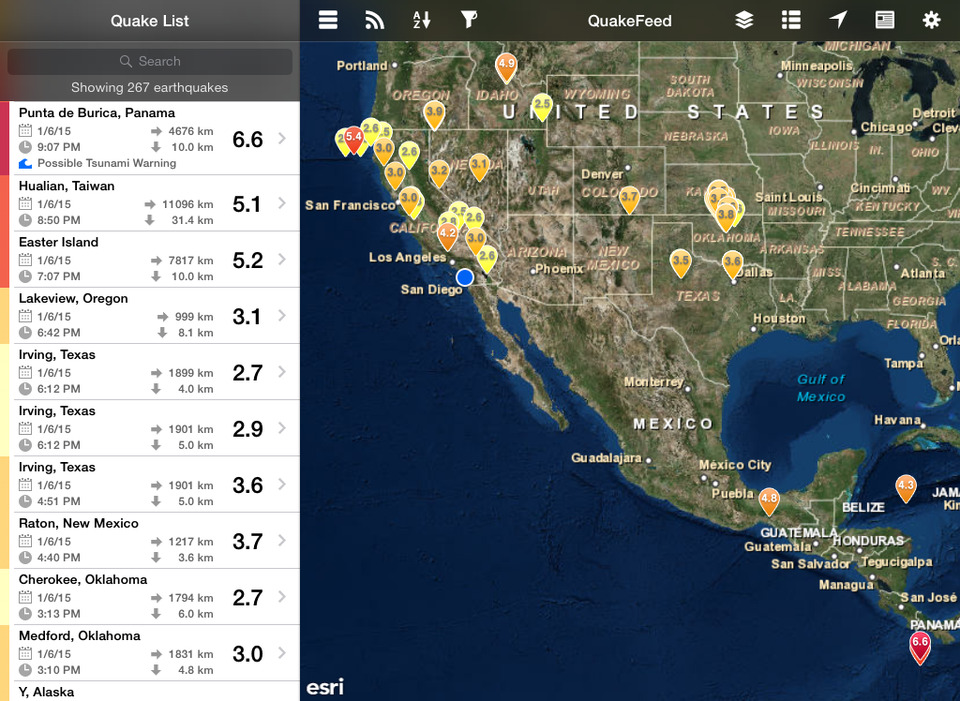The image size is (960, 701).
Task: Open the earthquake feed sources icon
Action: (374, 20)
